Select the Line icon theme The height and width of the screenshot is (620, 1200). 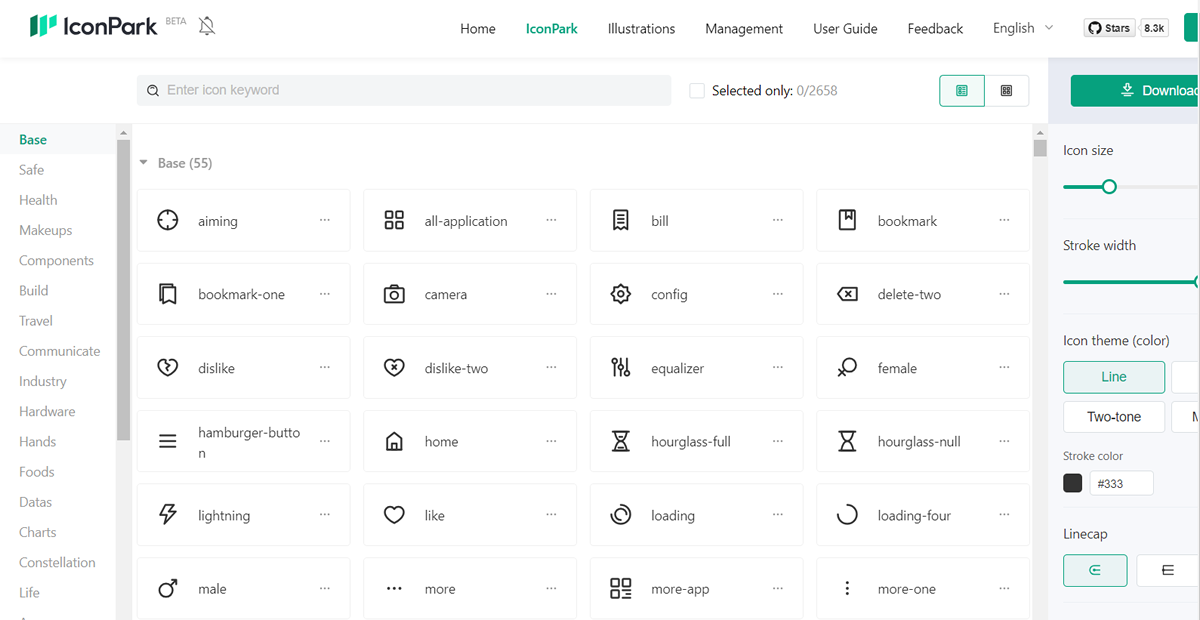tap(1114, 377)
